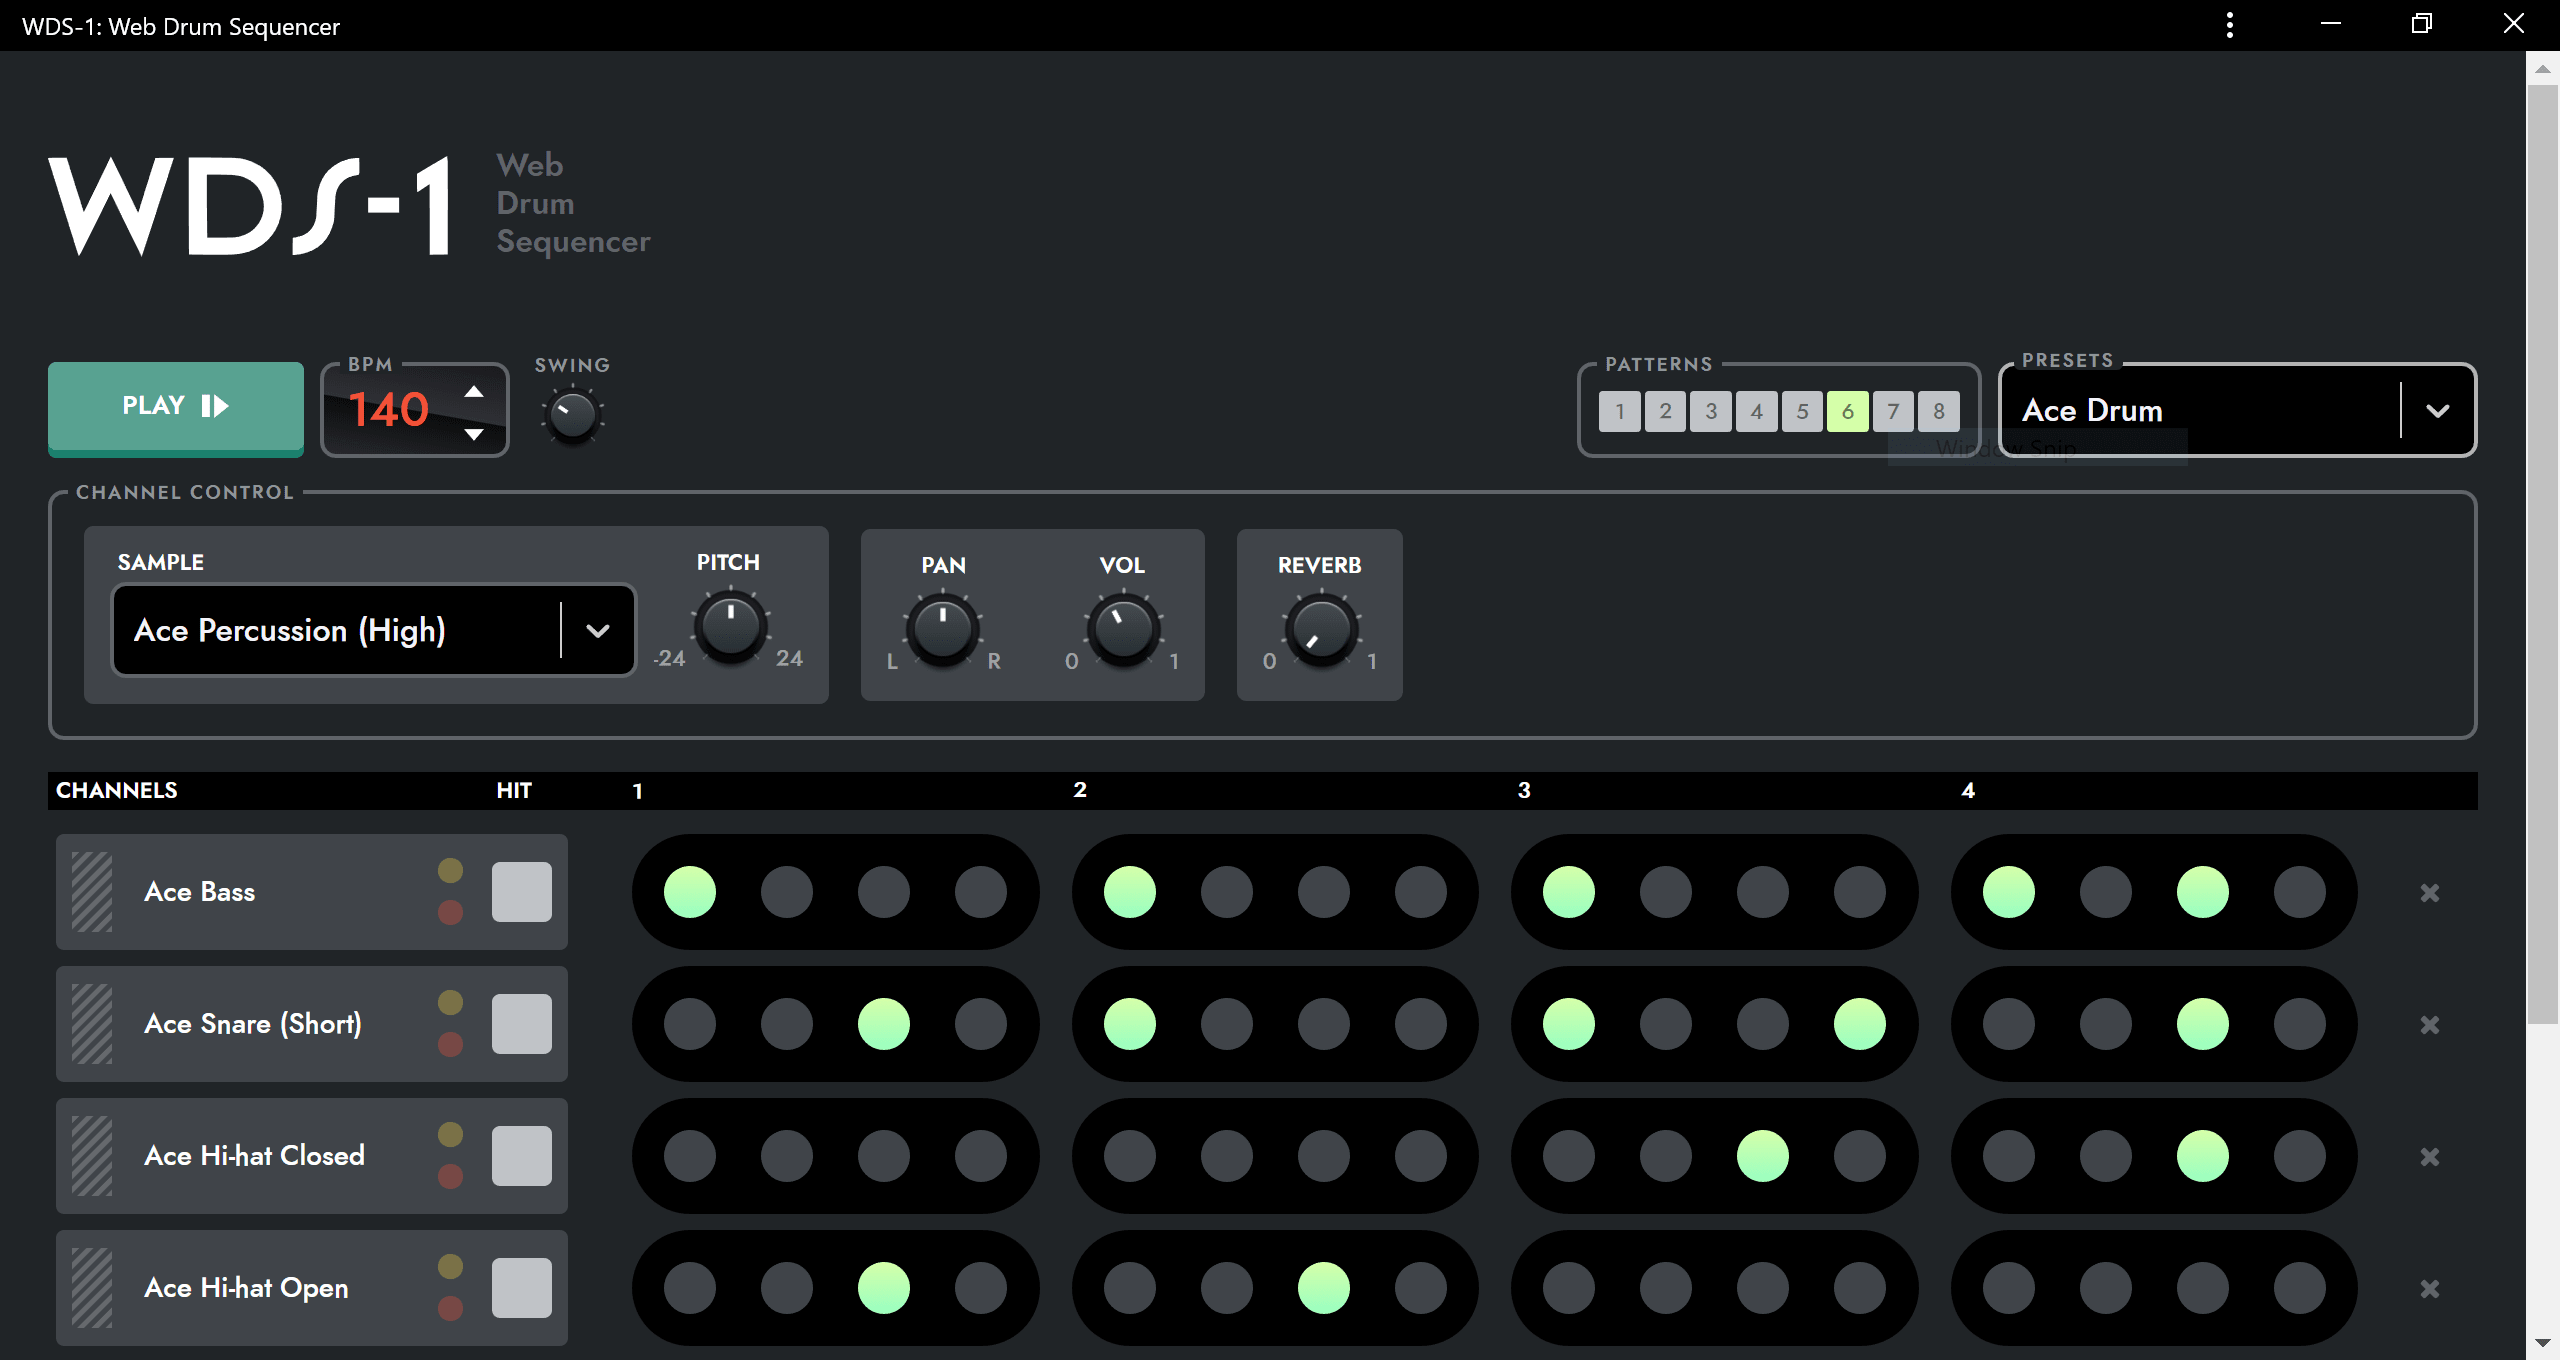Select pattern 7
This screenshot has height=1360, width=2560.
click(x=1893, y=411)
